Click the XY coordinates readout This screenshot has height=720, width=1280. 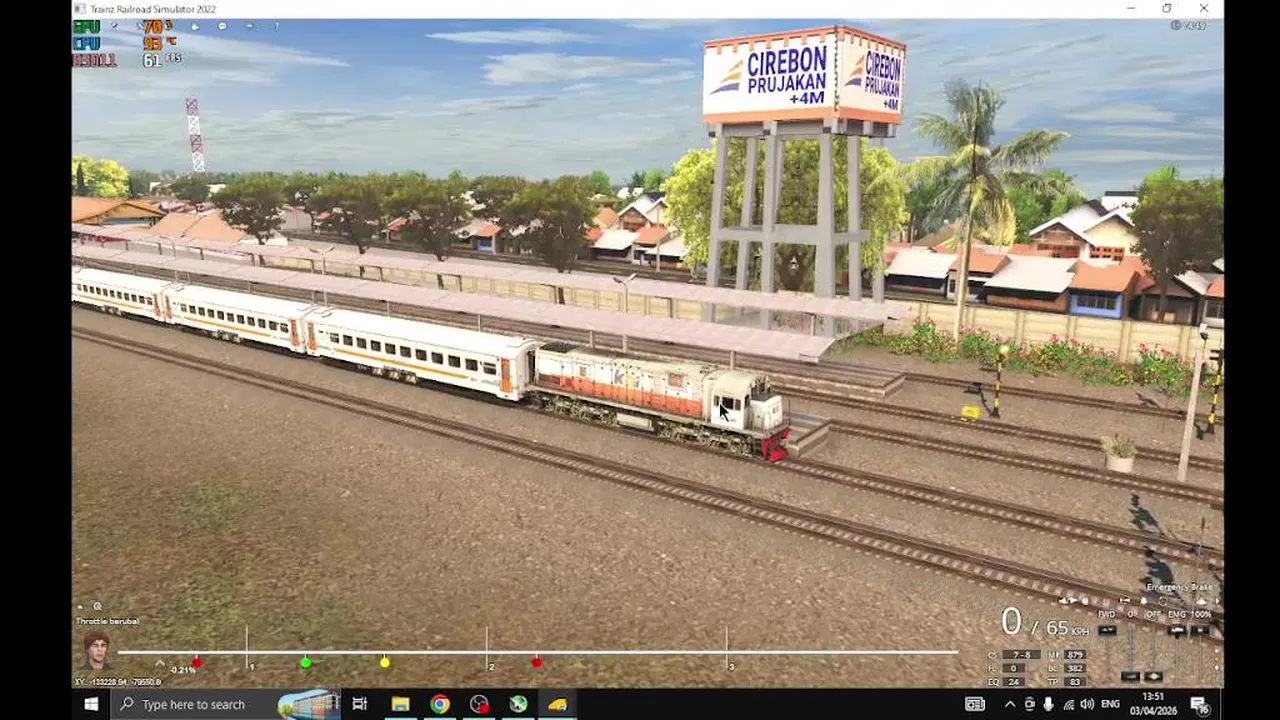tap(118, 682)
